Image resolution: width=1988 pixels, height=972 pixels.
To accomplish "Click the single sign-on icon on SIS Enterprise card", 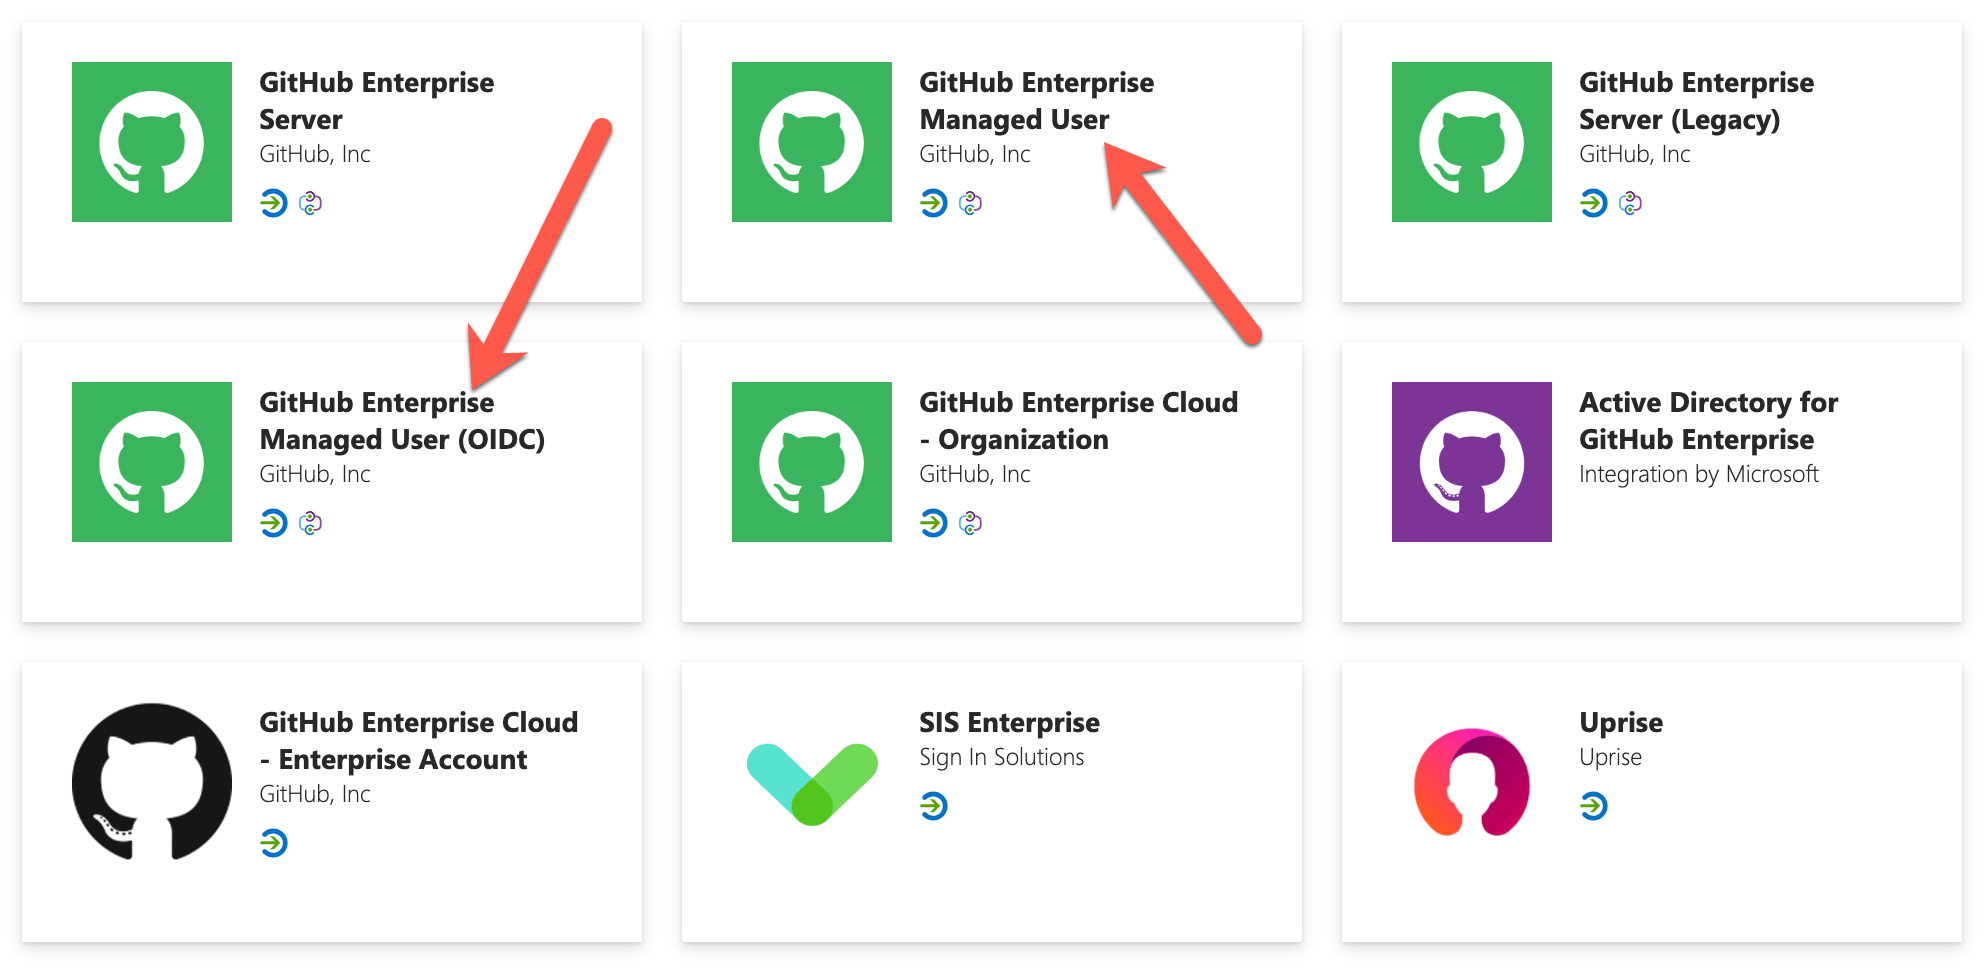I will pyautogui.click(x=934, y=806).
